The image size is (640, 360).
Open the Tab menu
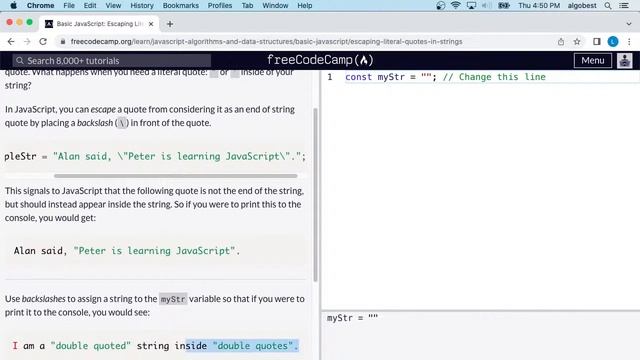tap(247, 5)
